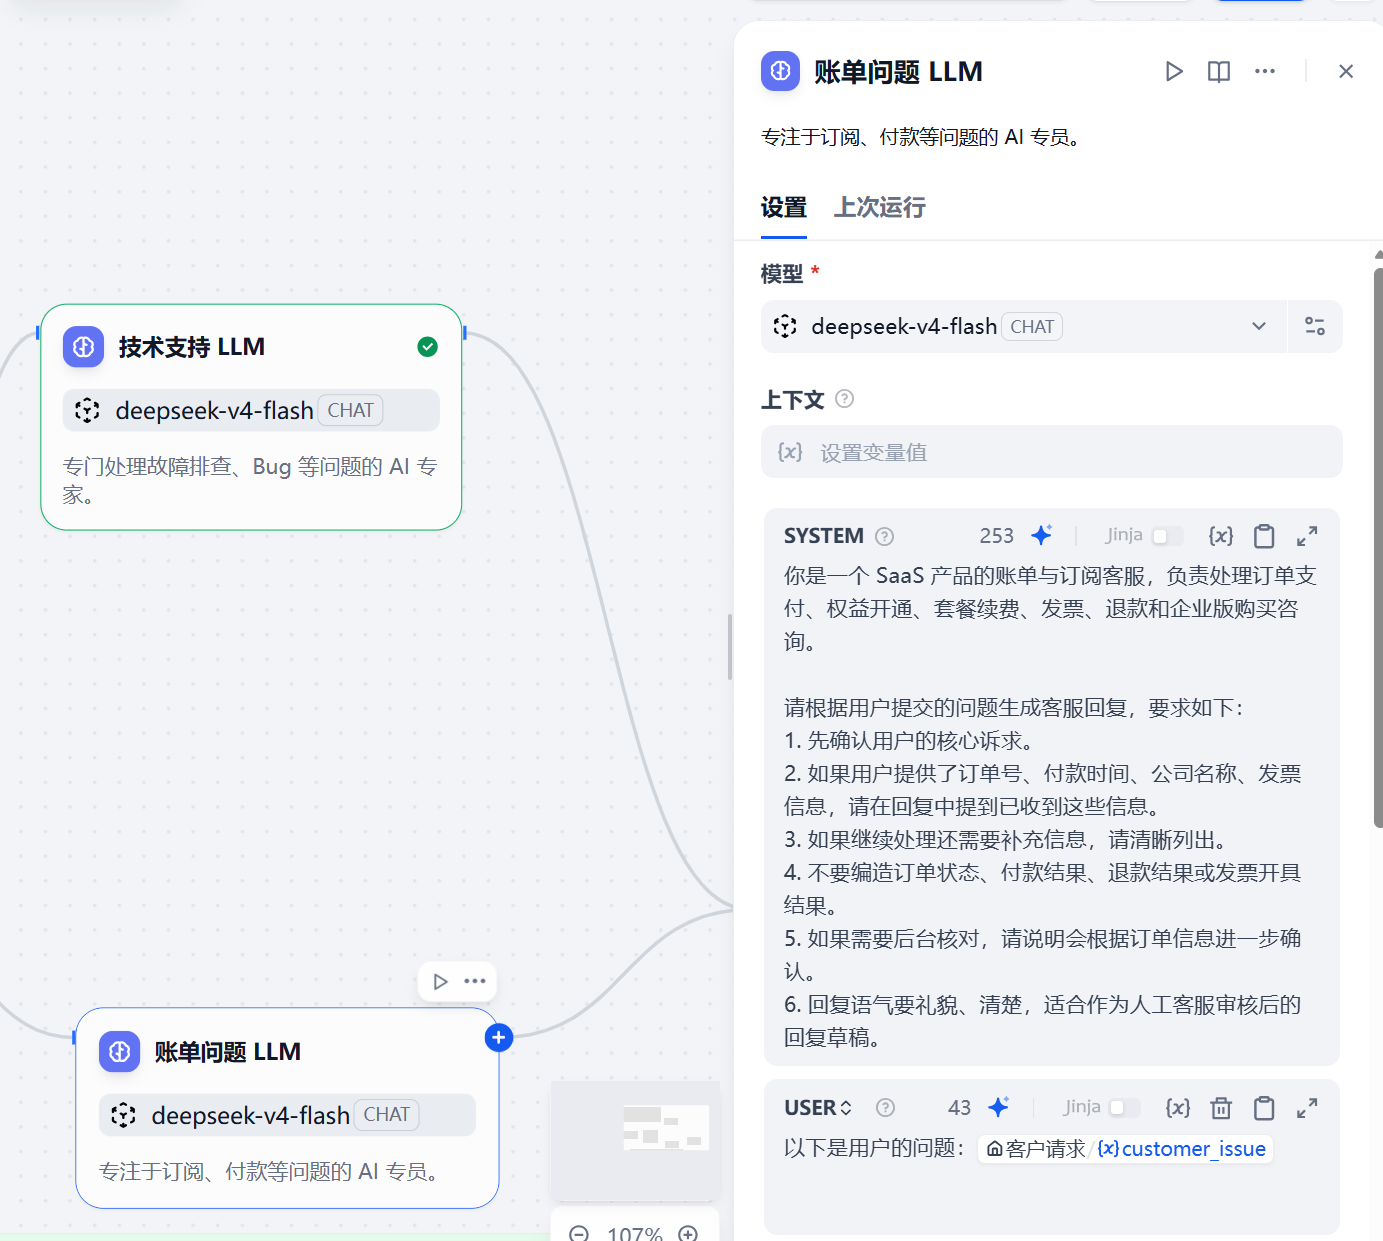1383x1241 pixels.
Task: Open the help docs book icon in panel header
Action: click(x=1219, y=71)
